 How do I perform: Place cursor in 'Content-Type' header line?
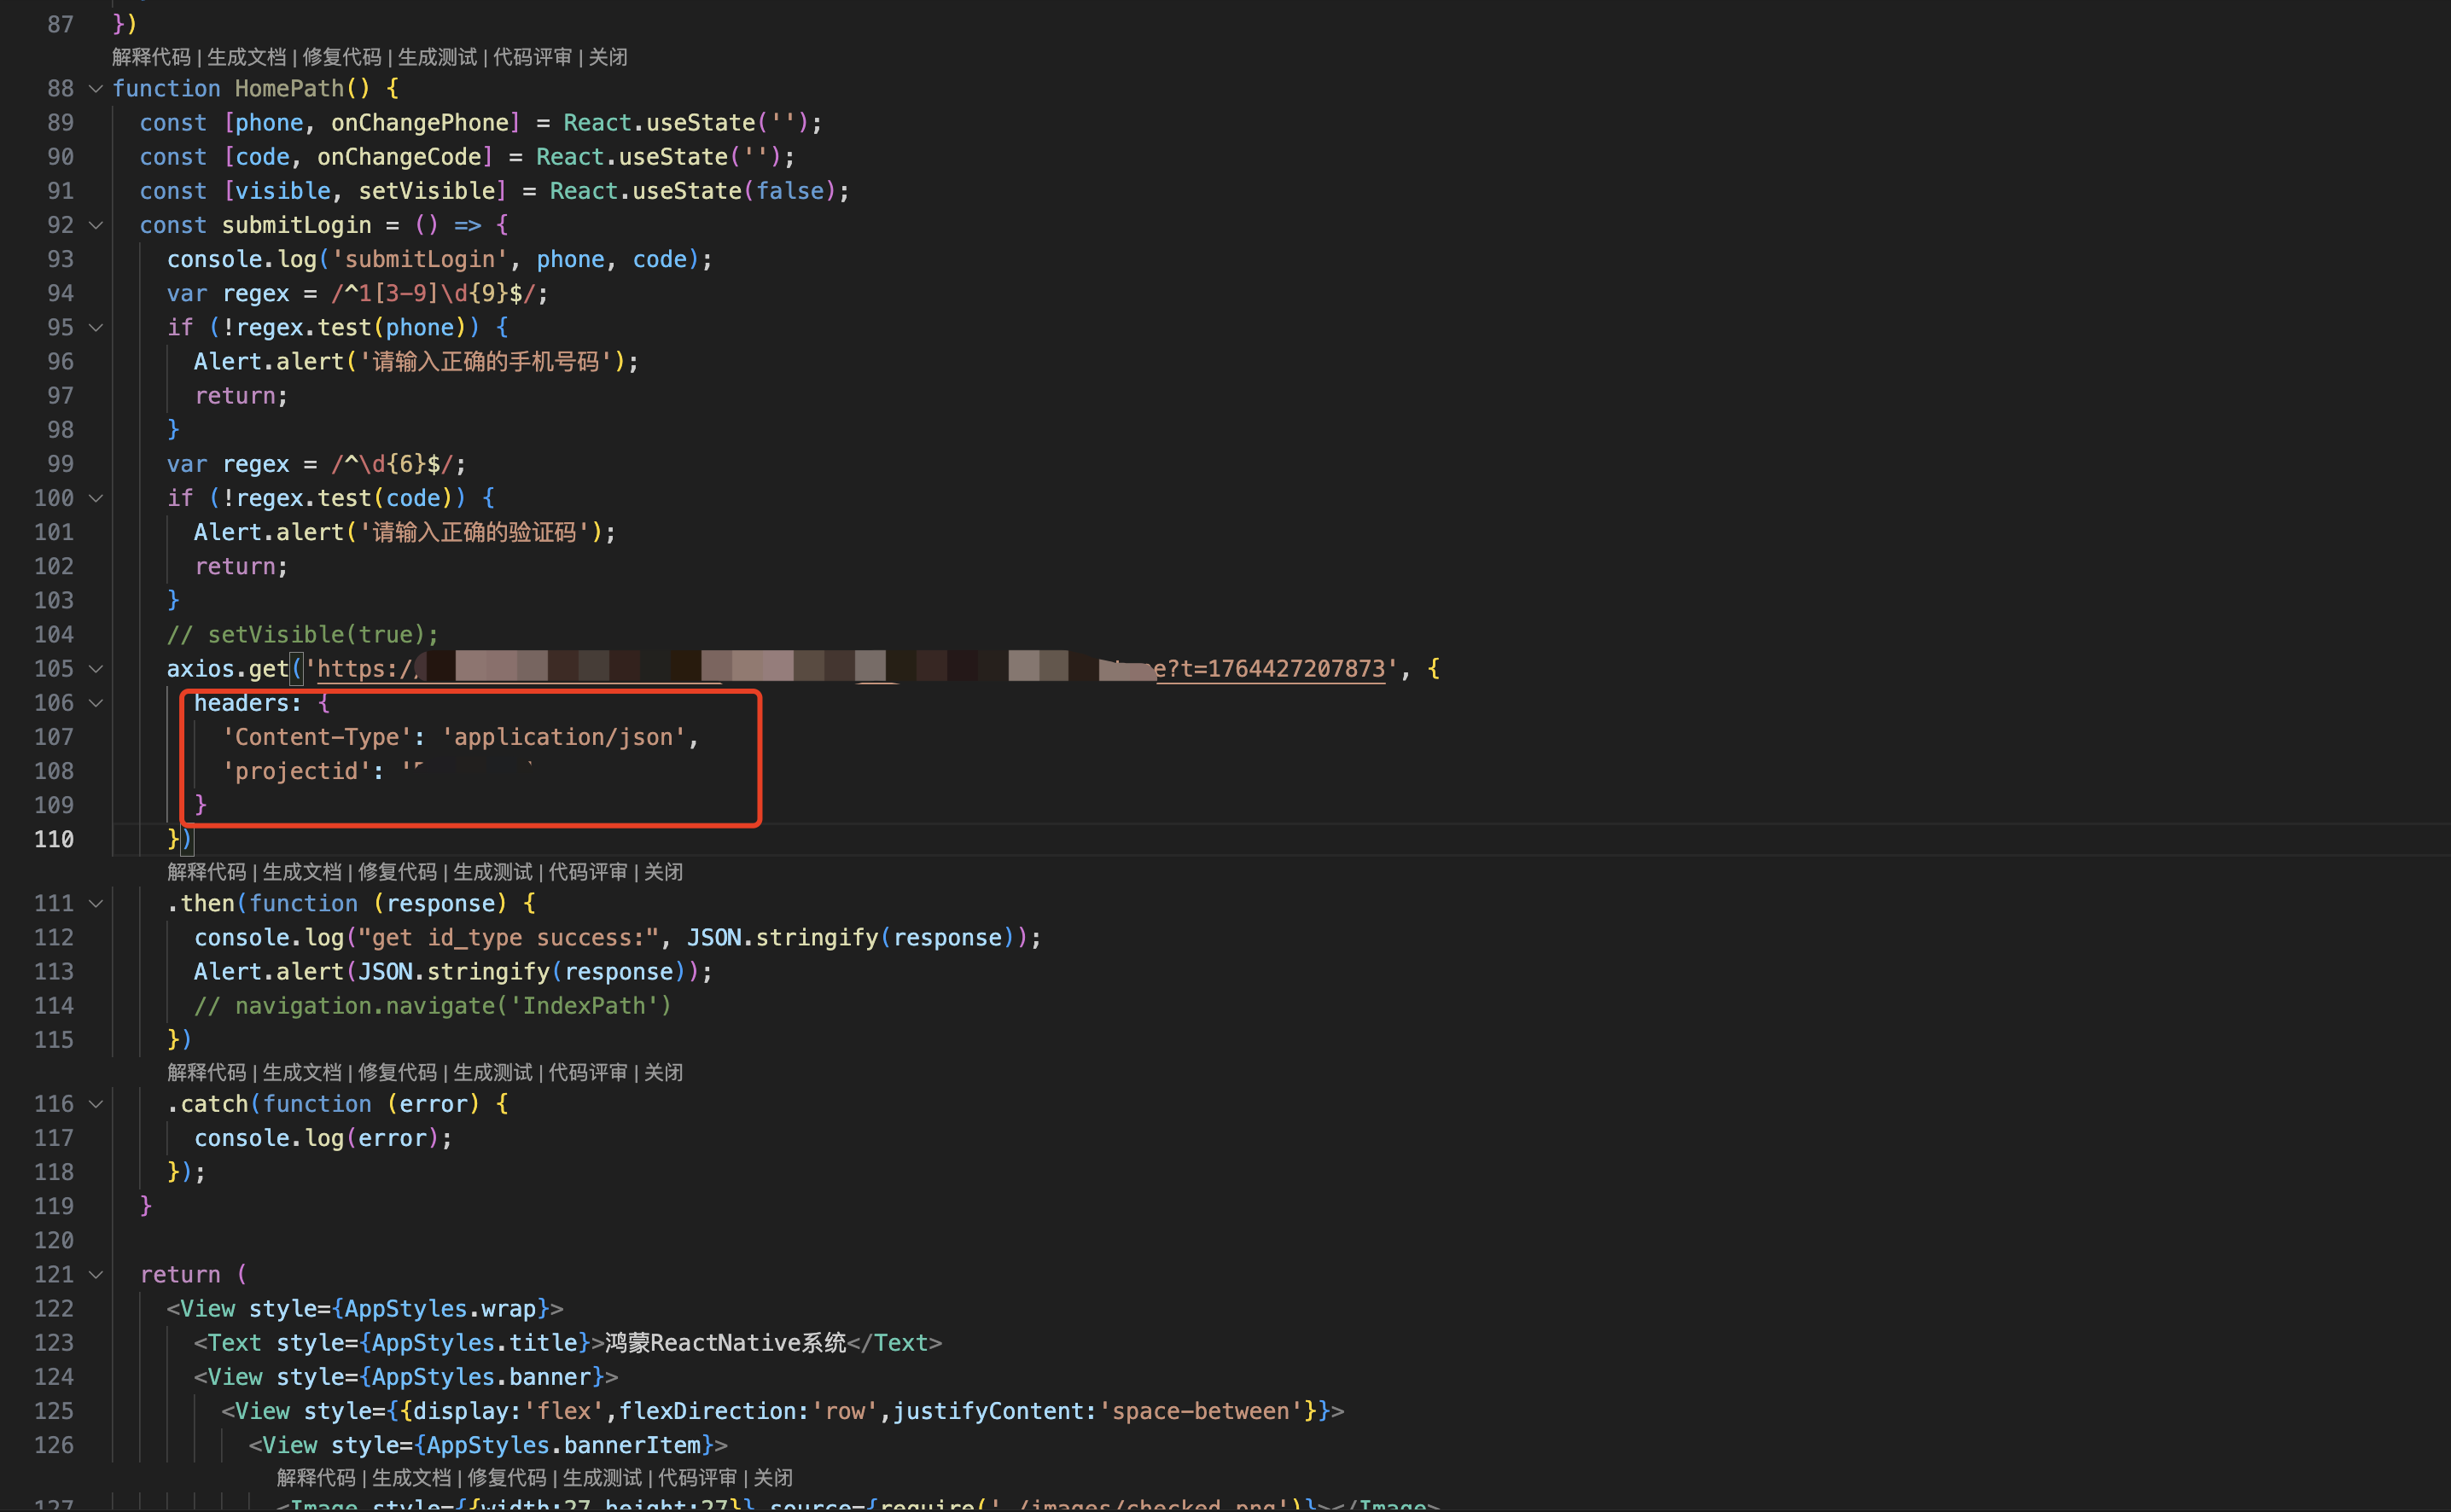tap(320, 738)
